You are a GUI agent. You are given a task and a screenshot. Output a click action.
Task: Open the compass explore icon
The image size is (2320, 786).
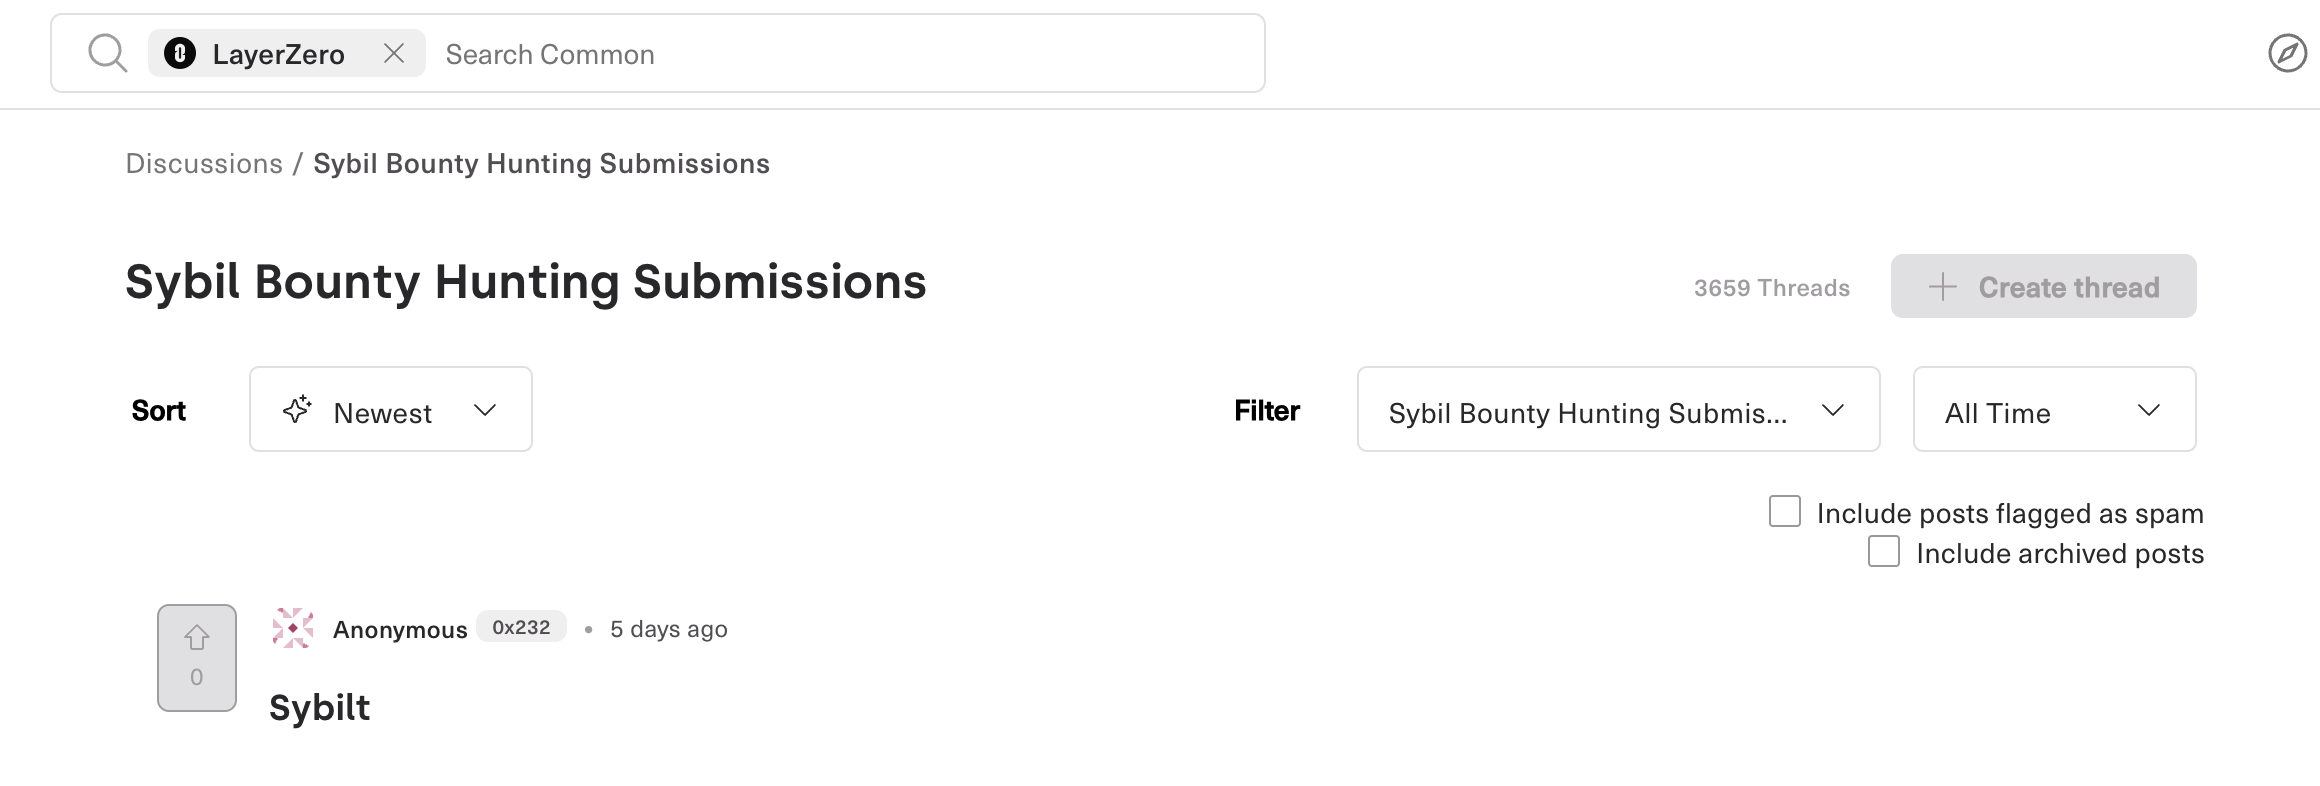[x=2287, y=53]
